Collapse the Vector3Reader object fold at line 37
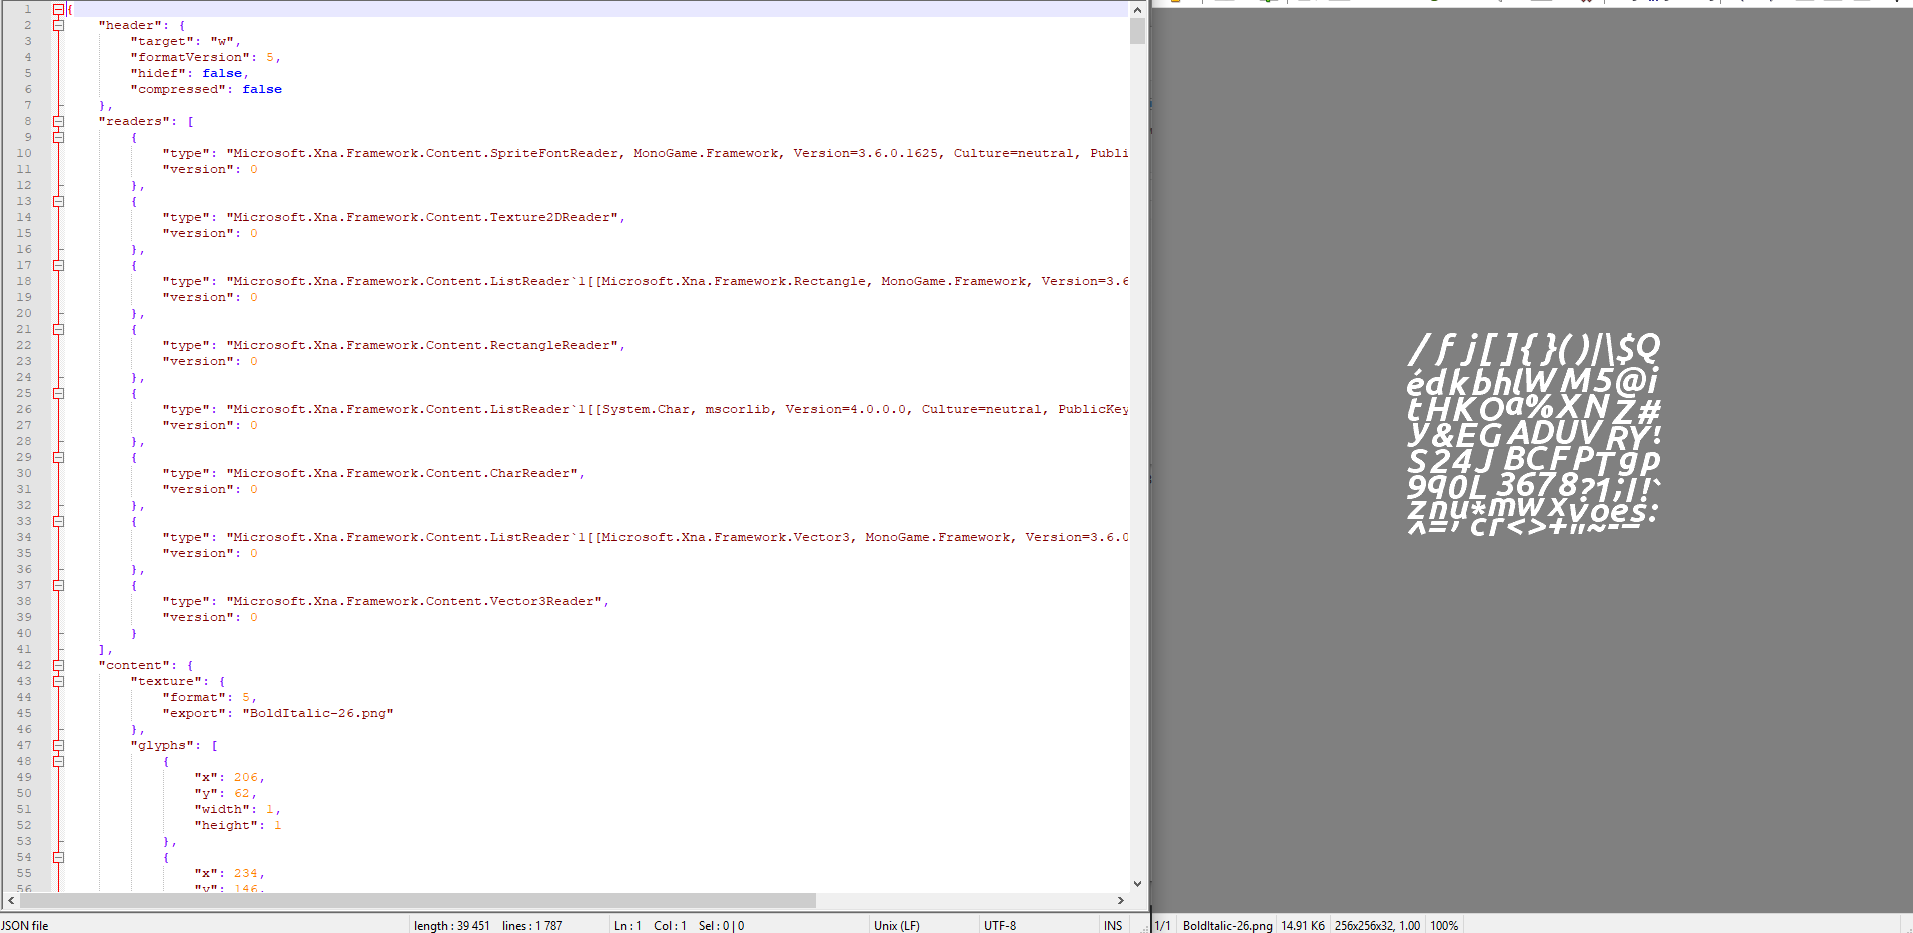1913x933 pixels. tap(58, 585)
